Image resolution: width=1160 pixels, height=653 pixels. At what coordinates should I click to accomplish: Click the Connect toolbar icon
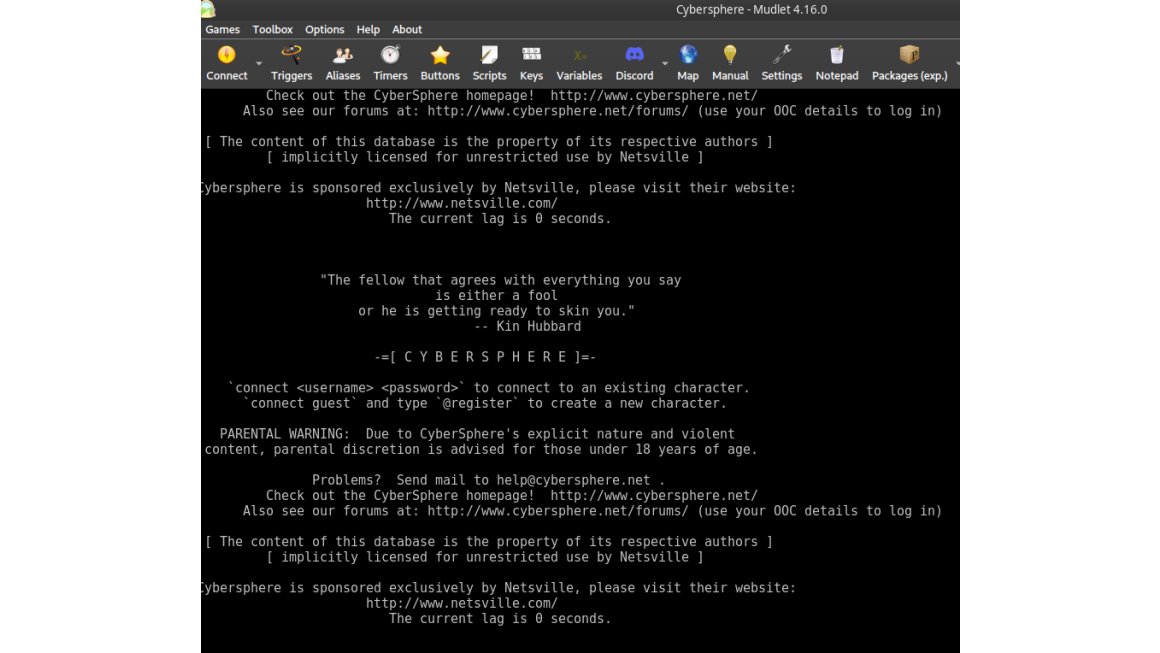226,63
